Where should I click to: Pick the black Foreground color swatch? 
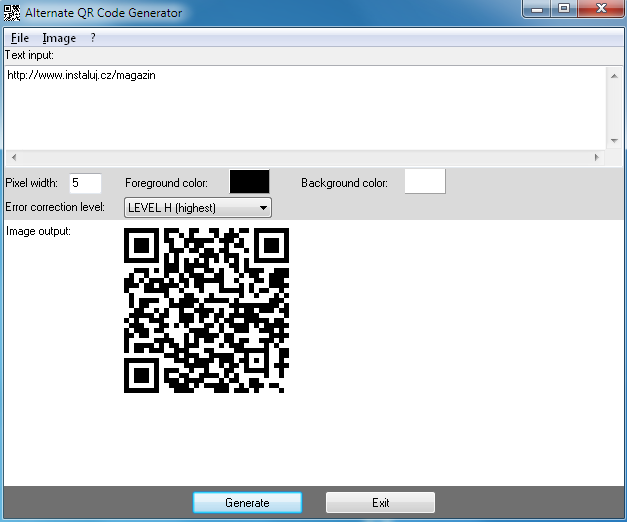pyautogui.click(x=249, y=182)
